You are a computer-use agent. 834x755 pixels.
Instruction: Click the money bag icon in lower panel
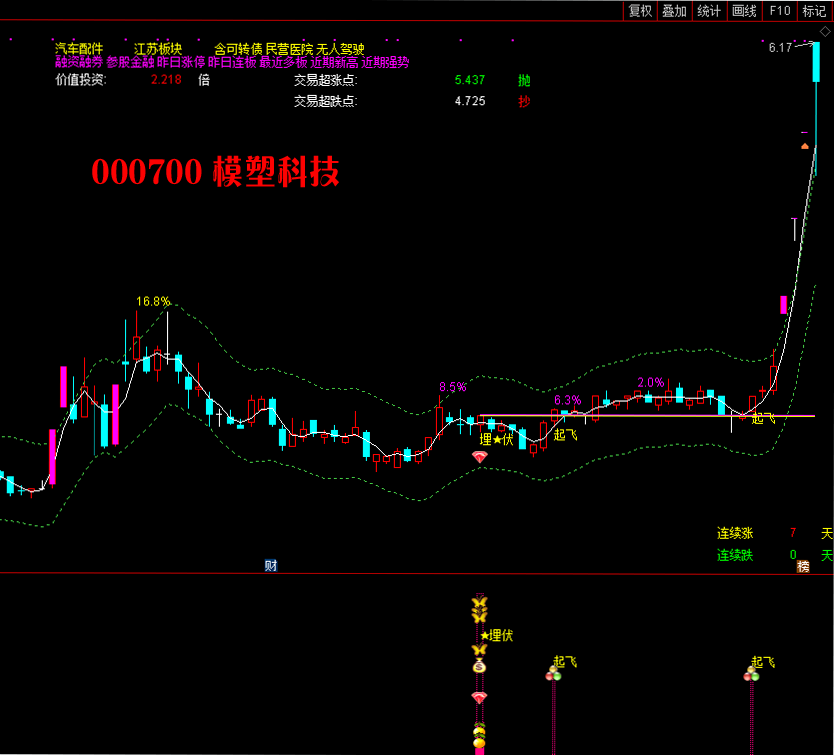480,666
